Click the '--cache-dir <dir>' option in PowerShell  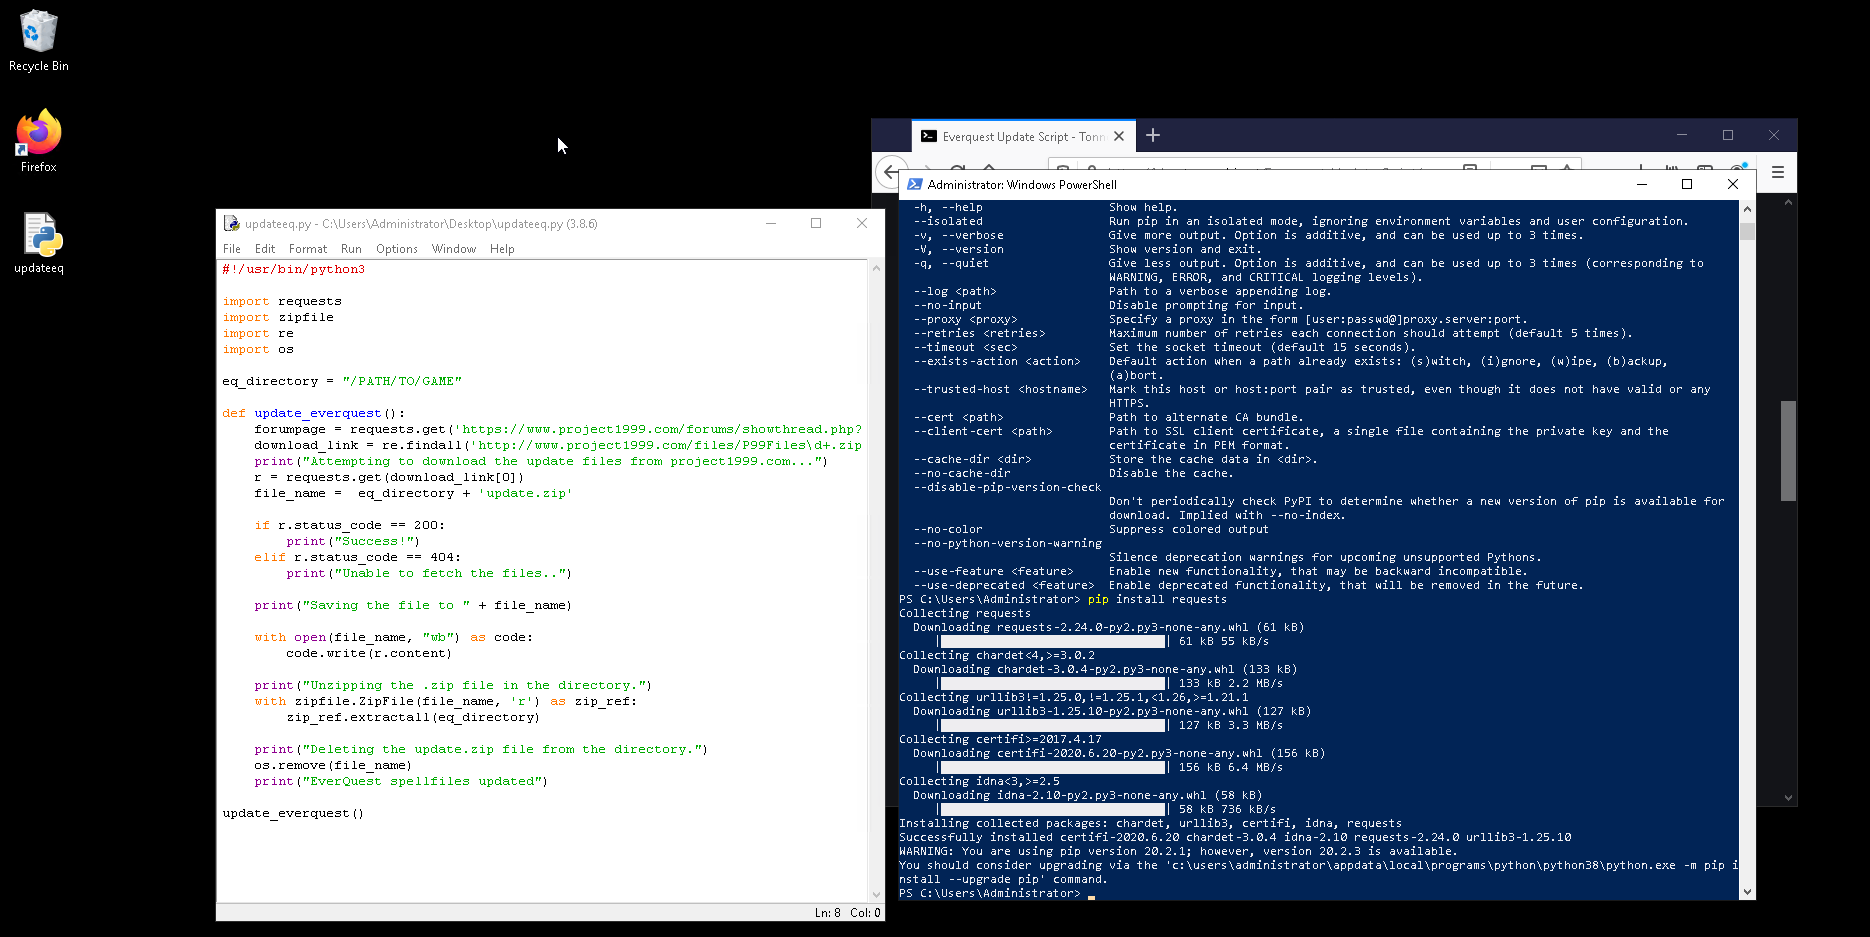click(x=971, y=460)
